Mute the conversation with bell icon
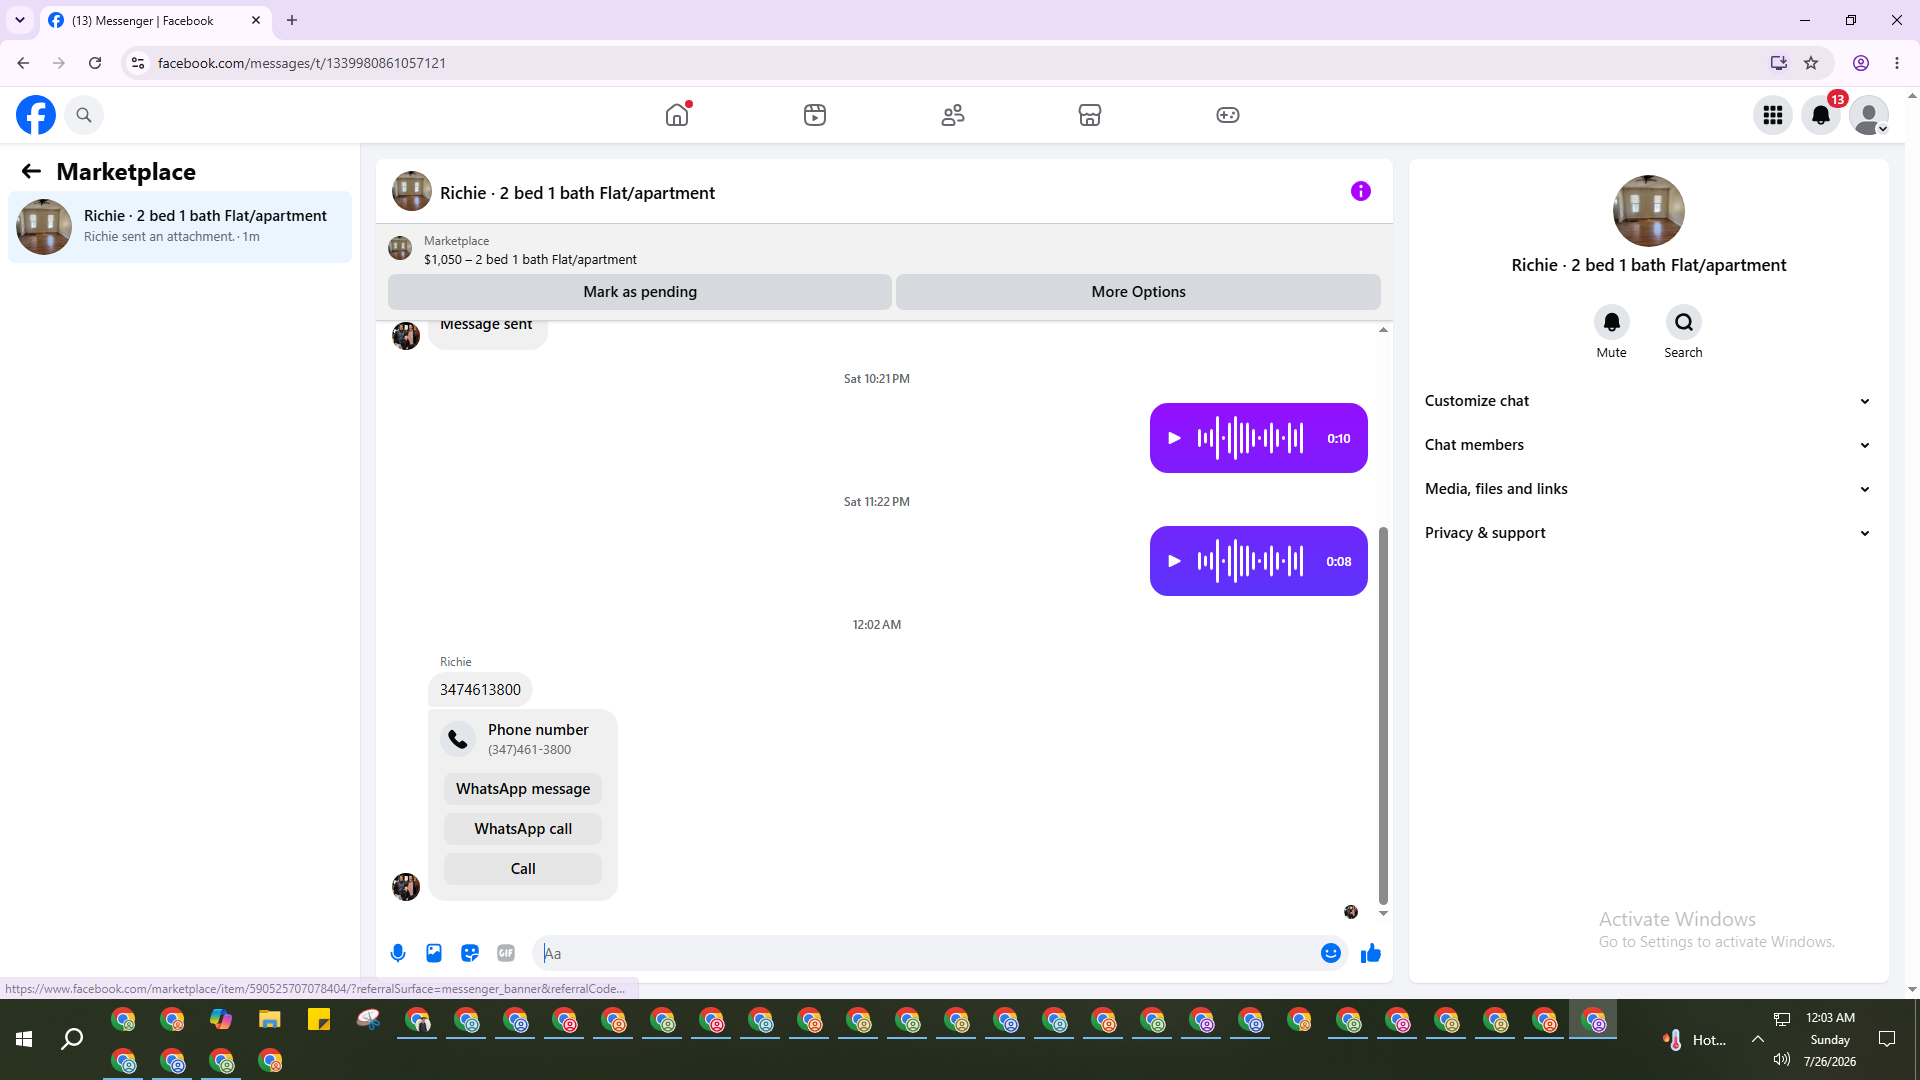The width and height of the screenshot is (1920, 1080). click(x=1612, y=322)
